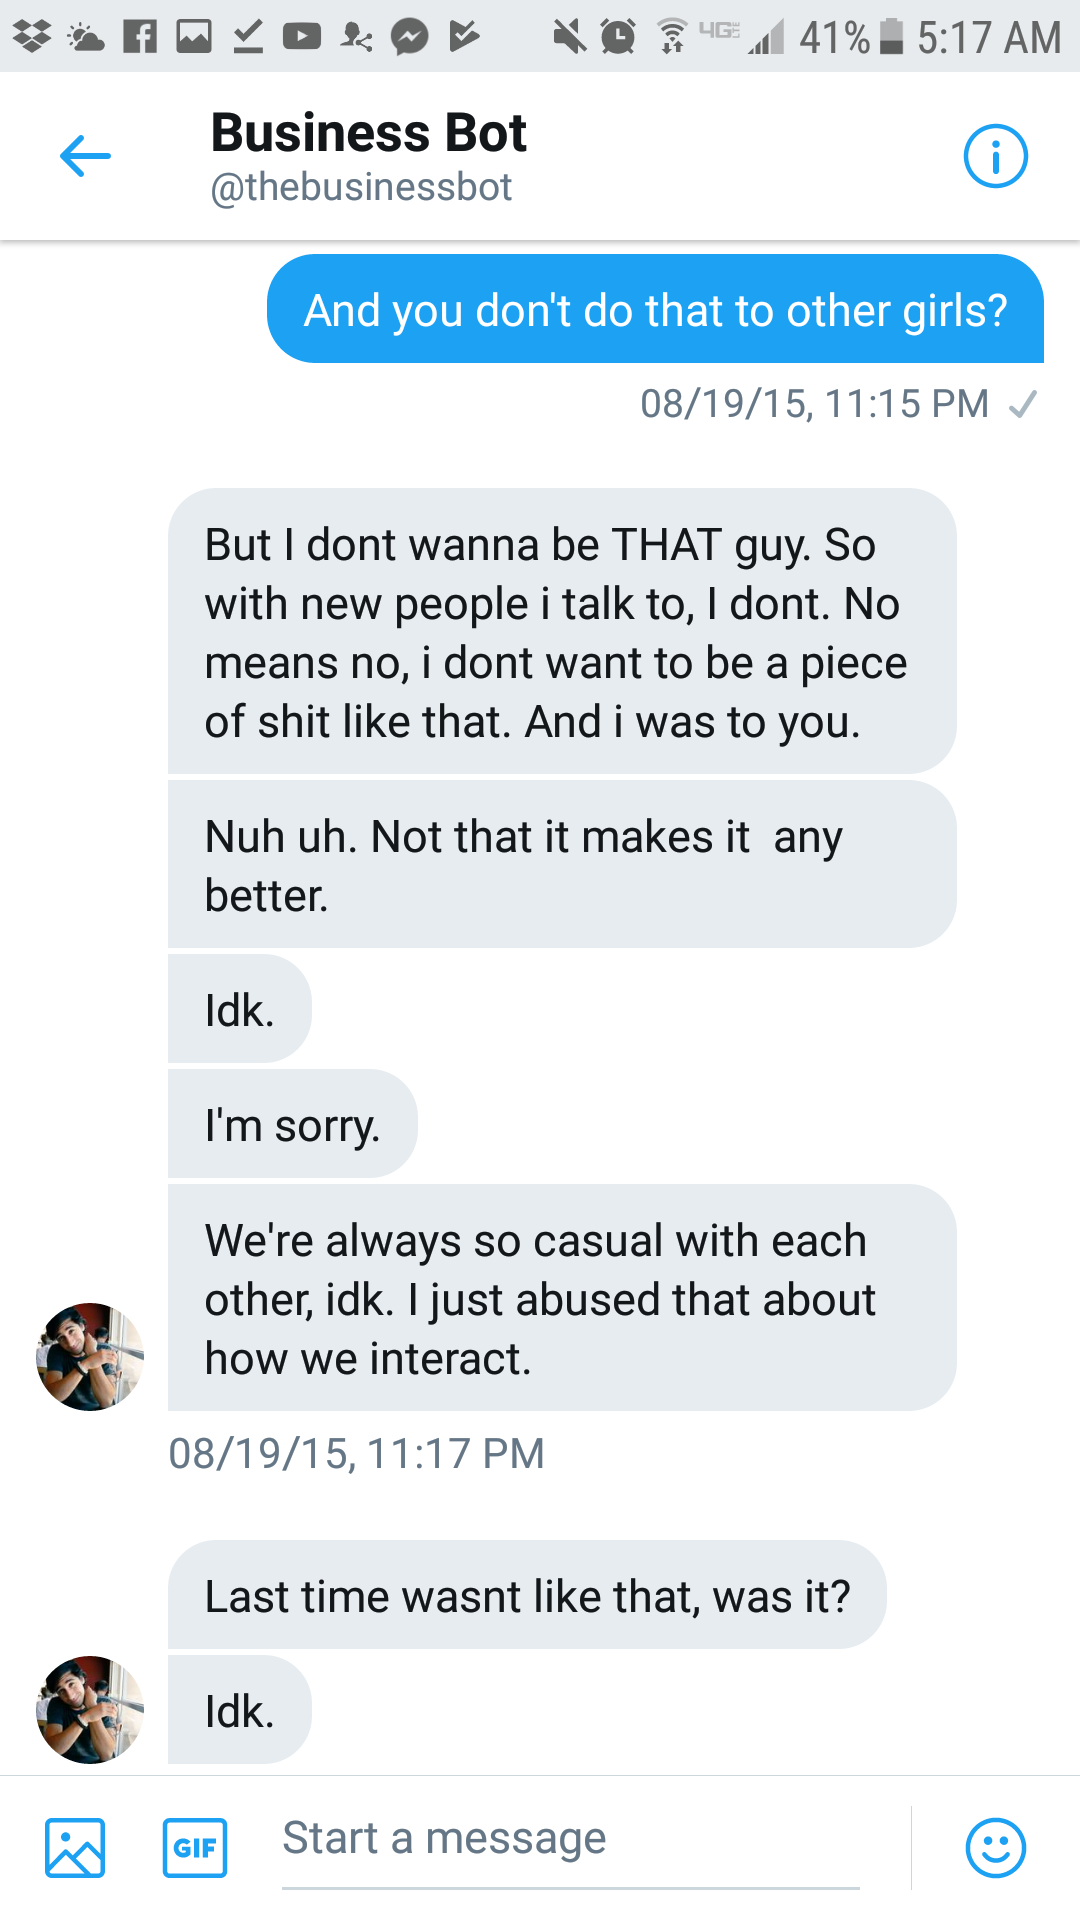The image size is (1080, 1920).
Task: Open the GIF picker
Action: [195, 1847]
